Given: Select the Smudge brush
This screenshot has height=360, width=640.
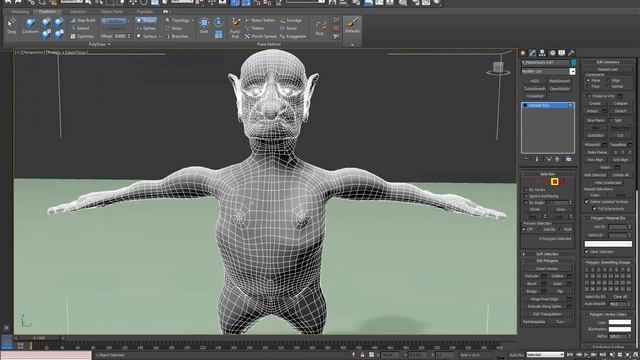Looking at the screenshot, I should click(291, 20).
